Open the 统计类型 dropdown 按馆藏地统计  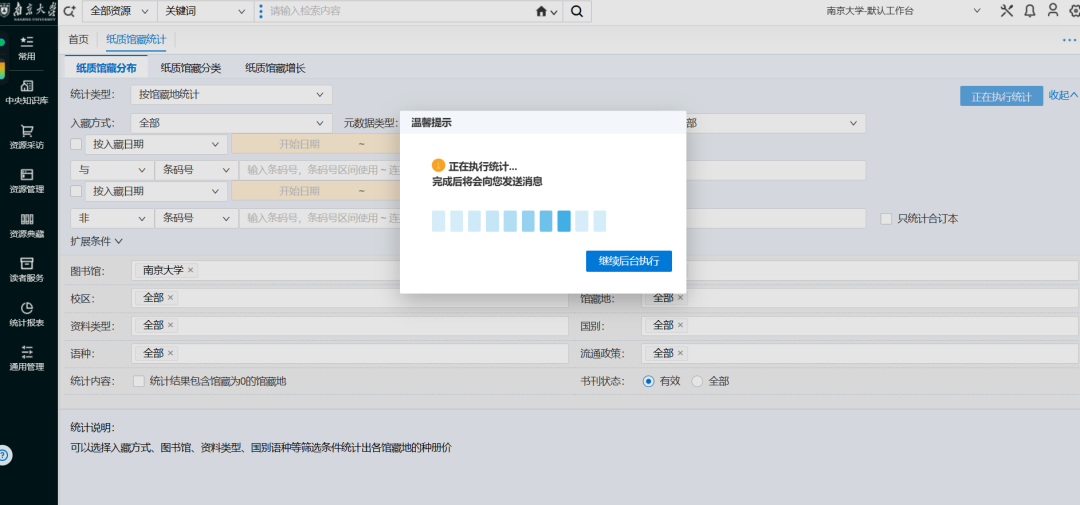[x=231, y=94]
